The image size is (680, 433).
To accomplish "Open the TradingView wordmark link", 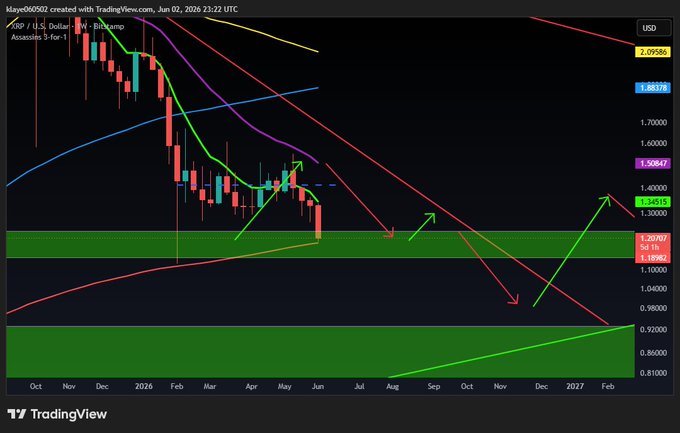I will [x=69, y=414].
